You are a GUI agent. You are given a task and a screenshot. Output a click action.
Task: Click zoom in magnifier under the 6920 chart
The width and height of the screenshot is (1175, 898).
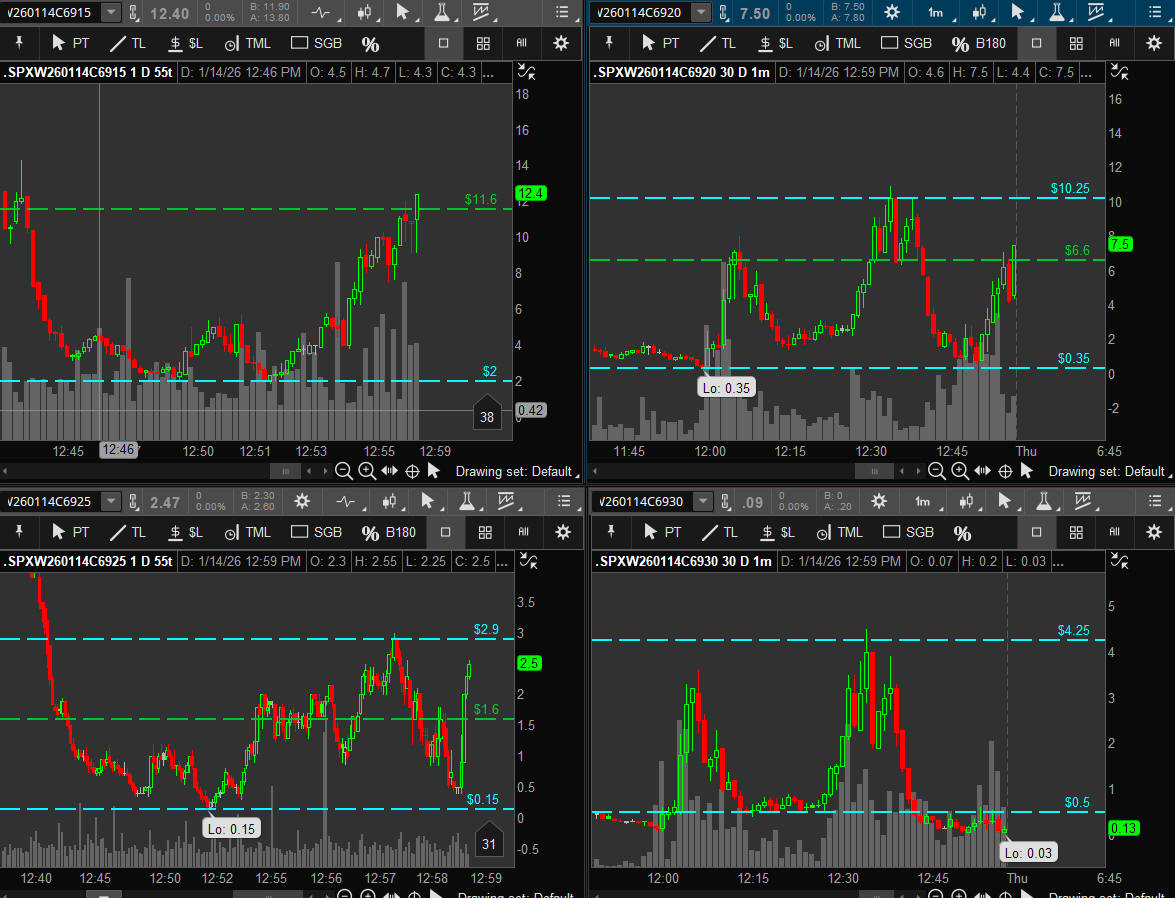960,471
